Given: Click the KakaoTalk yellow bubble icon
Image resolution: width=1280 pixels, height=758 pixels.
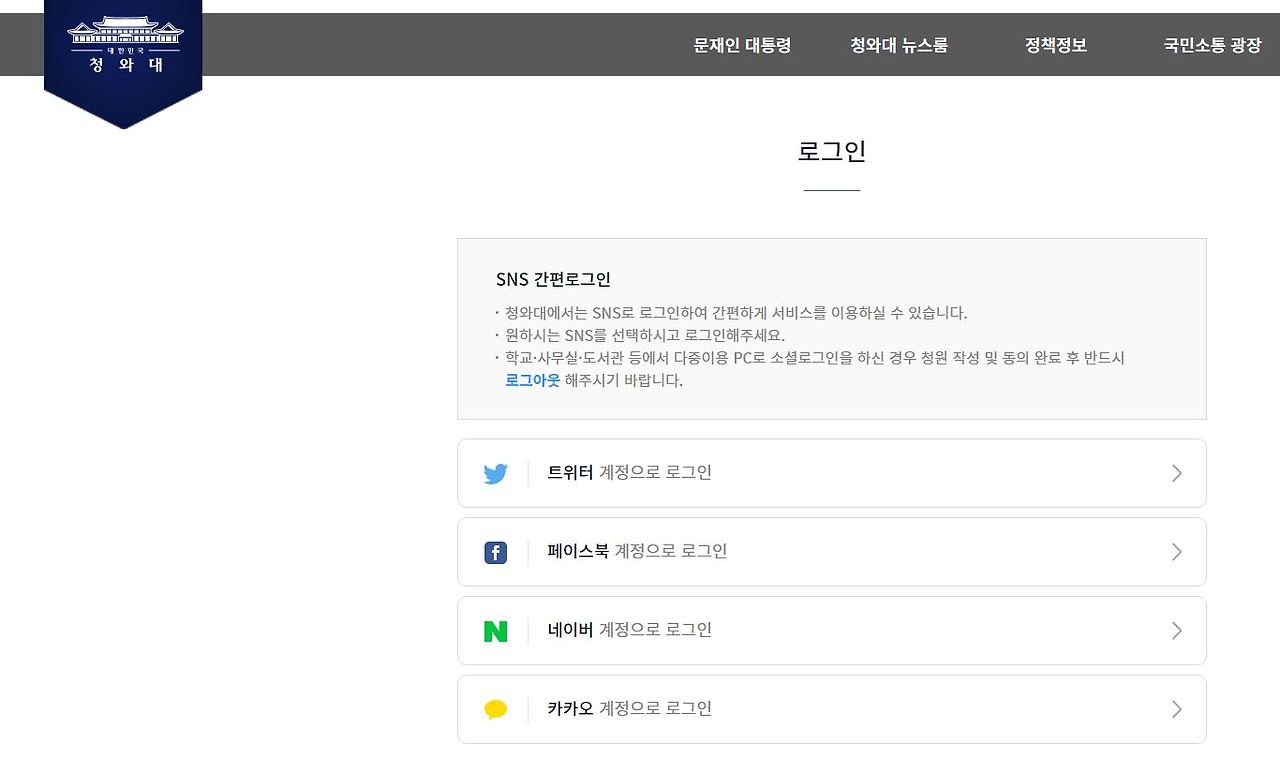Looking at the screenshot, I should point(495,710).
